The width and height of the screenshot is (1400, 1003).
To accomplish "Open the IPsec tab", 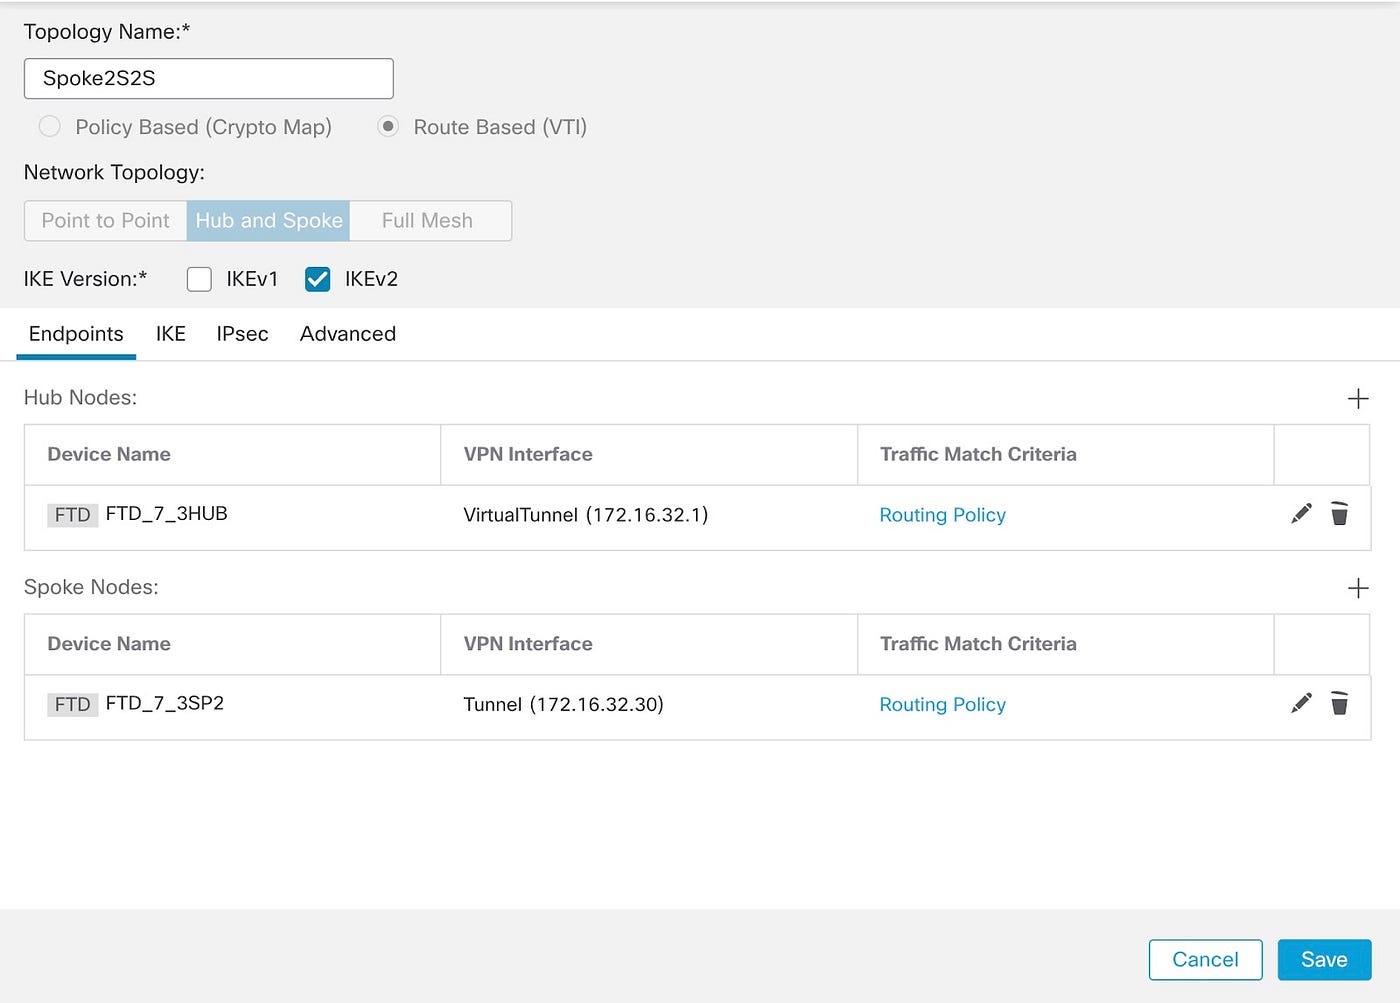I will [242, 334].
